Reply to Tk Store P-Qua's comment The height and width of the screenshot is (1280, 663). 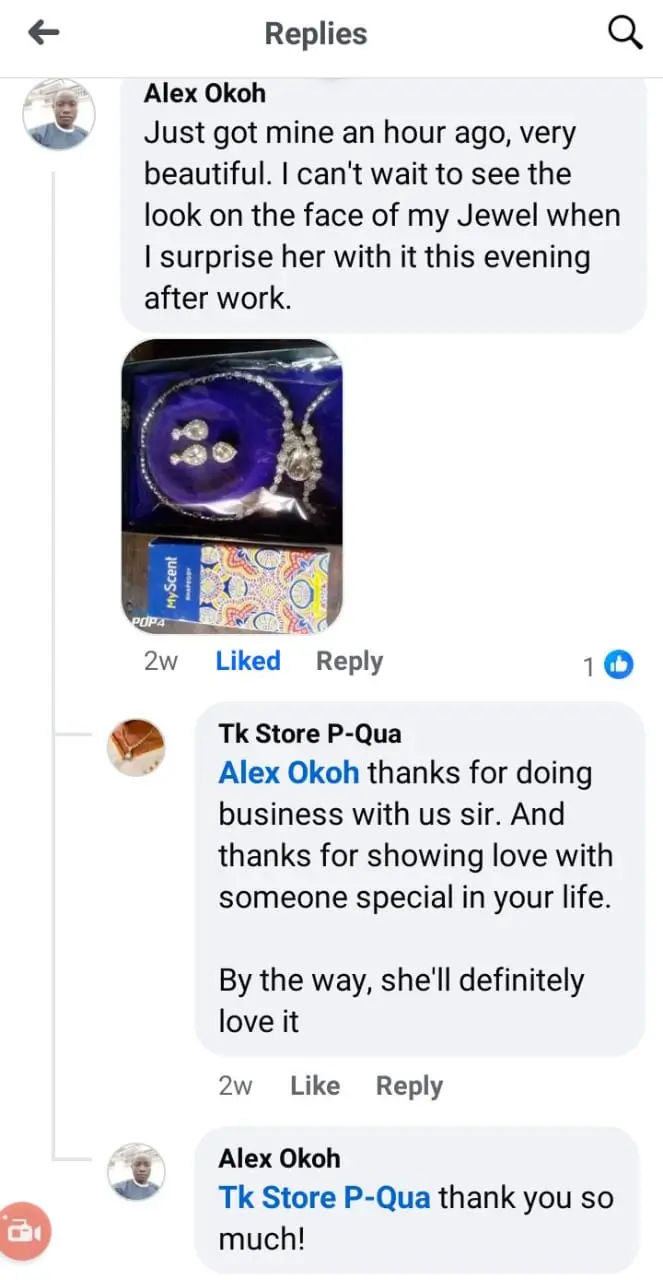tap(409, 1086)
